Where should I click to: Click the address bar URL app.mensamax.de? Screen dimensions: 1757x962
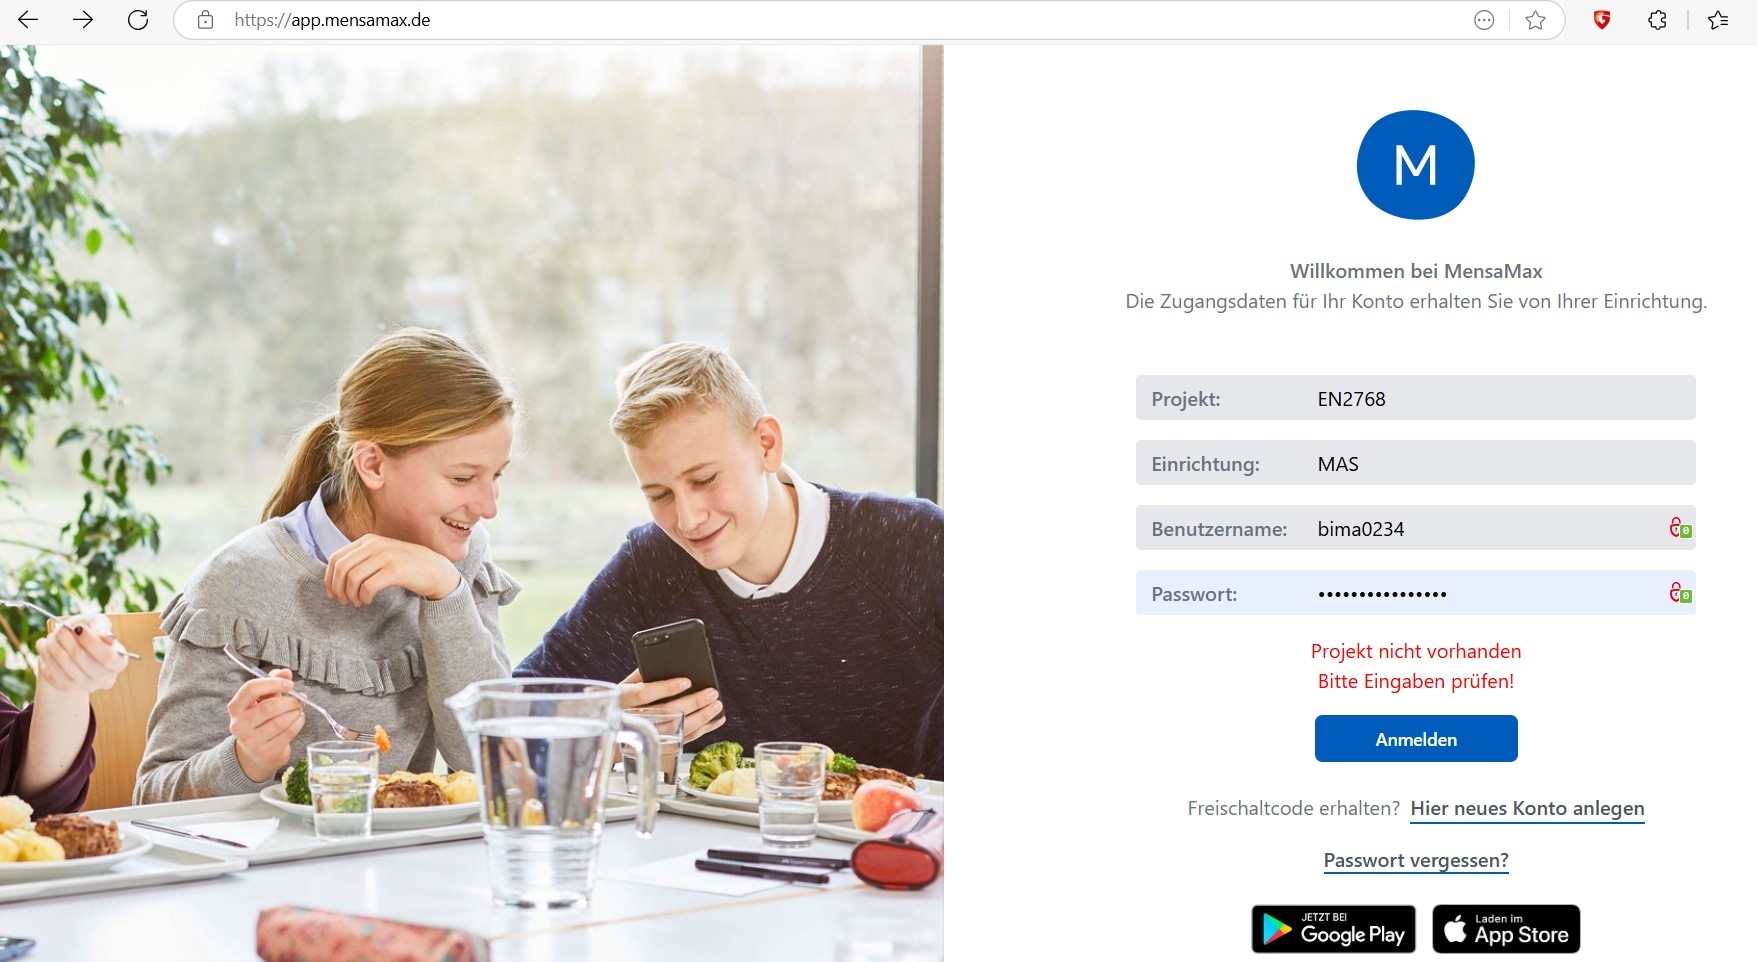tap(332, 20)
